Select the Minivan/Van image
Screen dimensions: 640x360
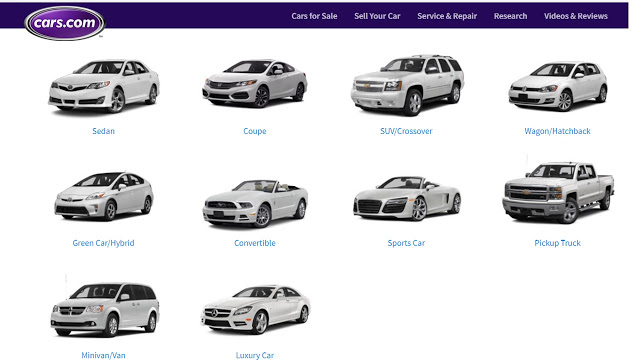104,309
